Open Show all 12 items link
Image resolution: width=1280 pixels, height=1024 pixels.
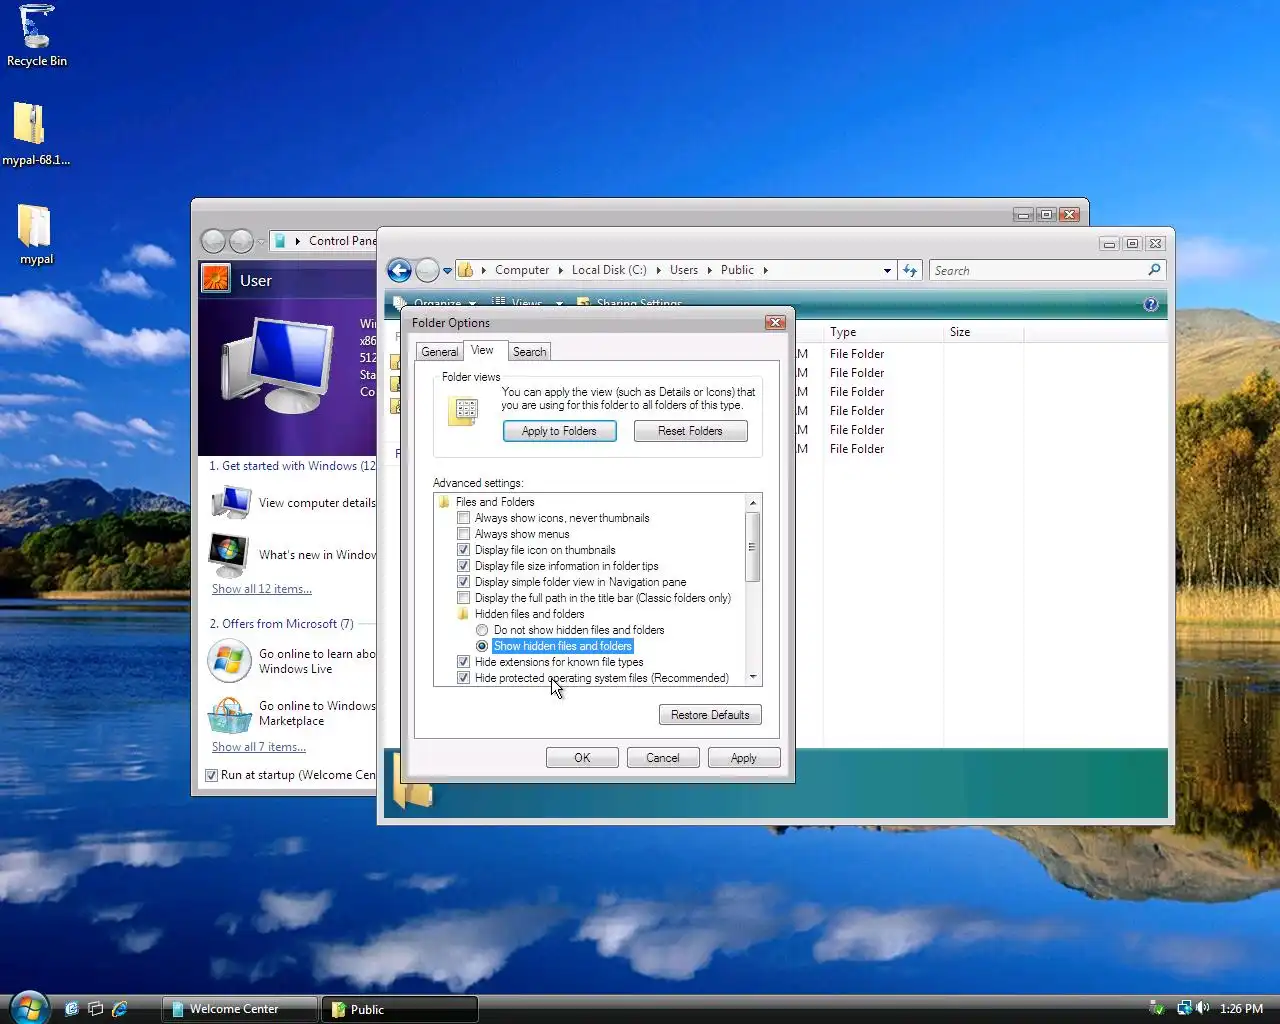[x=261, y=589]
